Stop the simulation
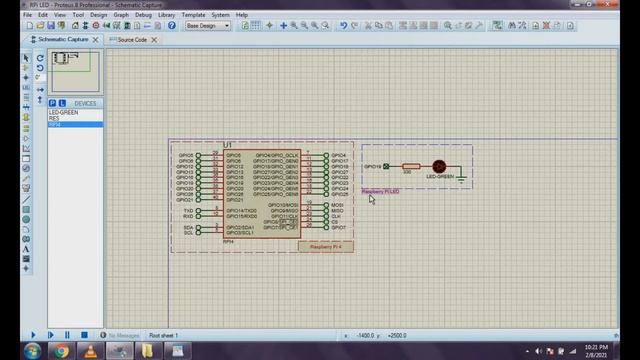 84,335
